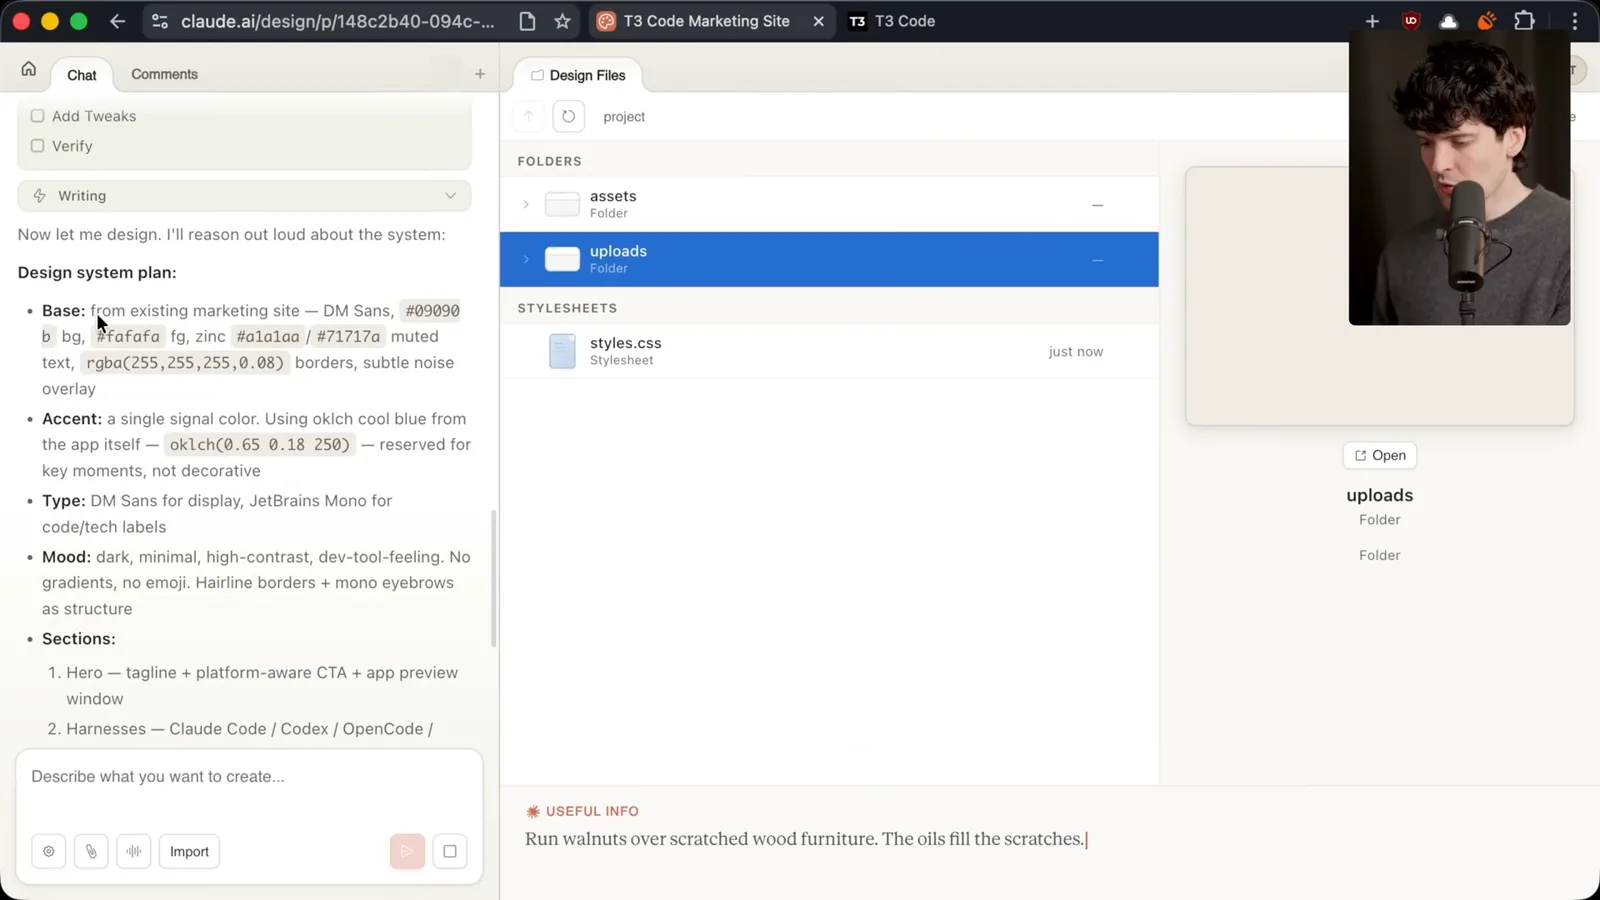This screenshot has height=900, width=1600.
Task: Click the browser address bar URL
Action: point(338,21)
